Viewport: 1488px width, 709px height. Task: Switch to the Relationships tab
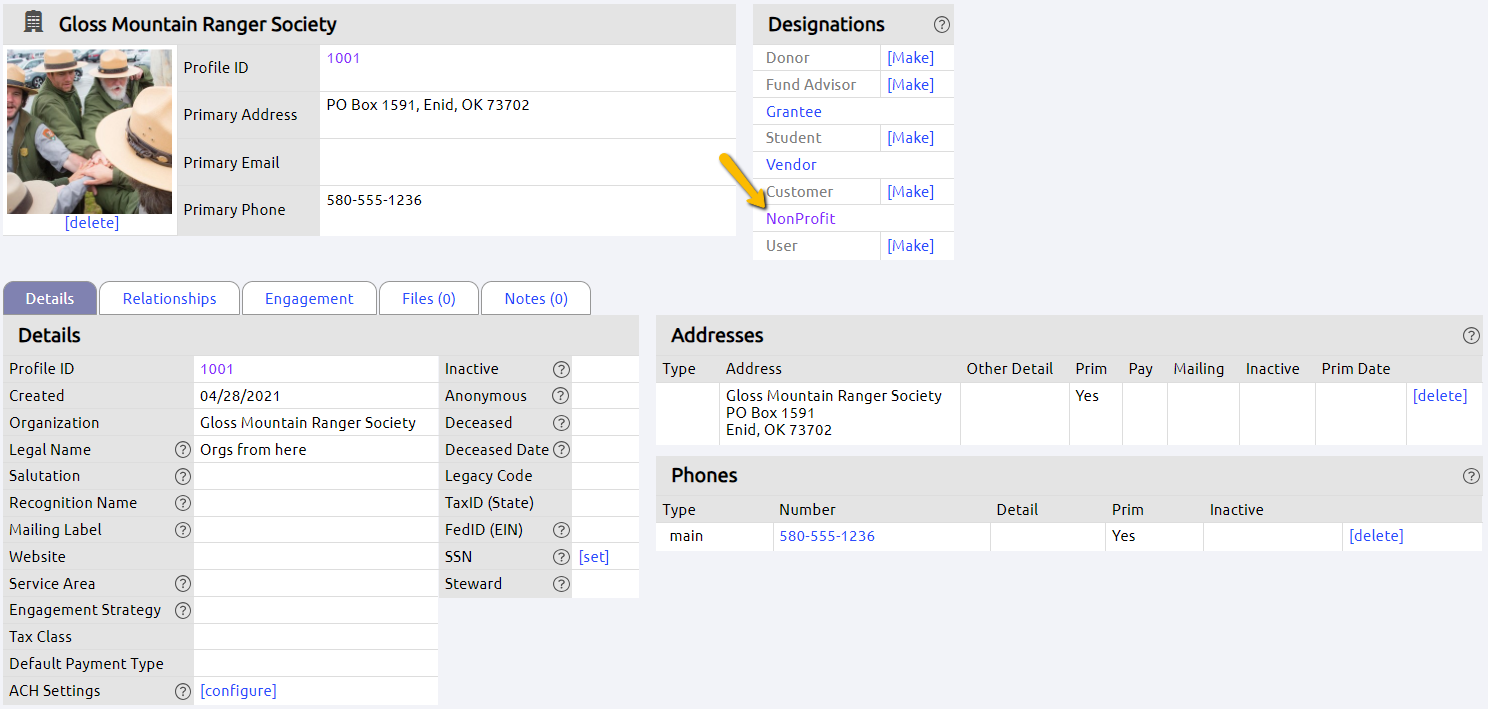pyautogui.click(x=168, y=298)
